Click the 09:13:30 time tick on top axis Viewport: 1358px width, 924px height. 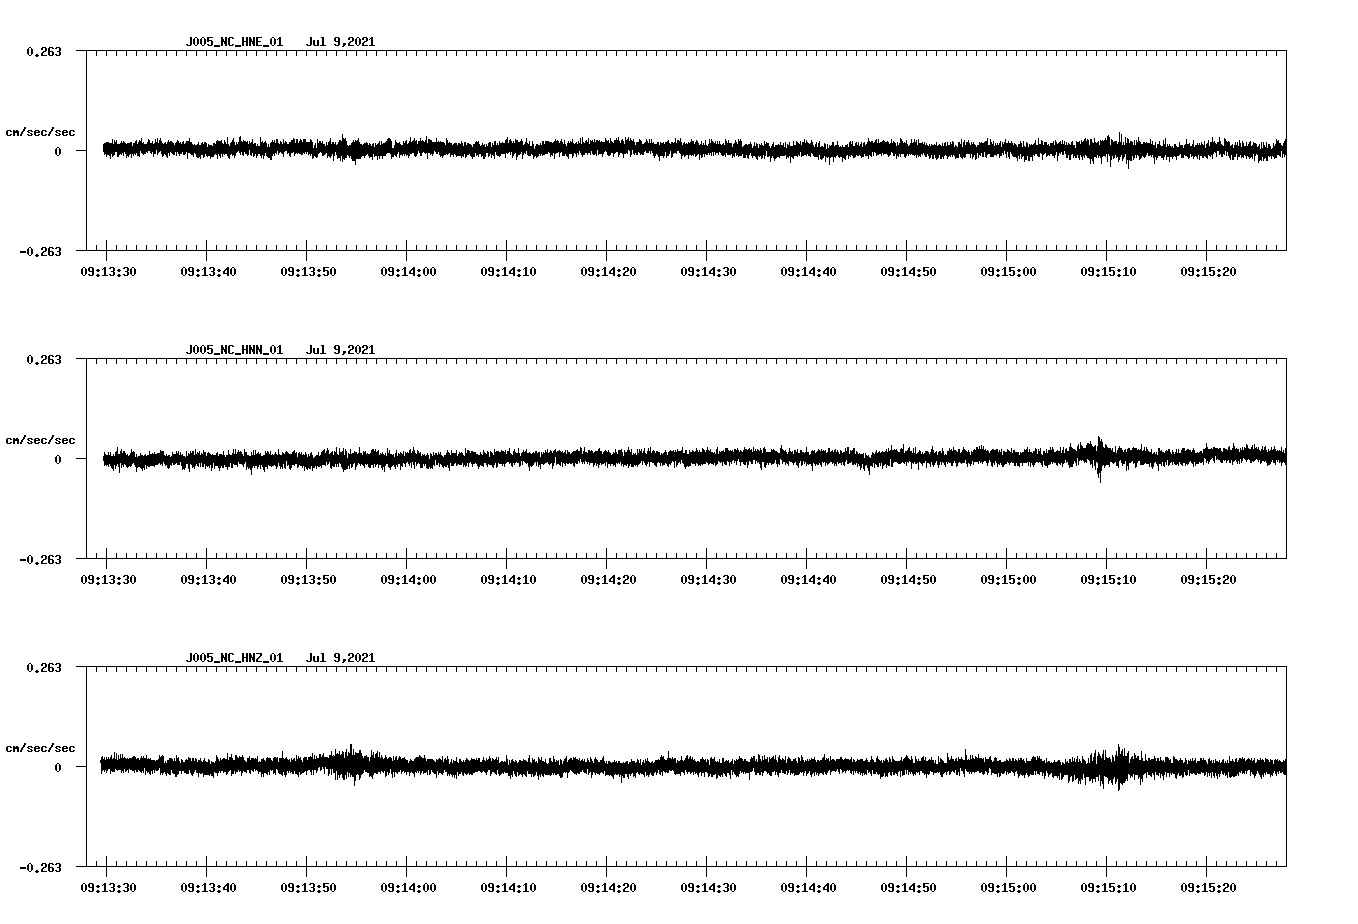(107, 270)
